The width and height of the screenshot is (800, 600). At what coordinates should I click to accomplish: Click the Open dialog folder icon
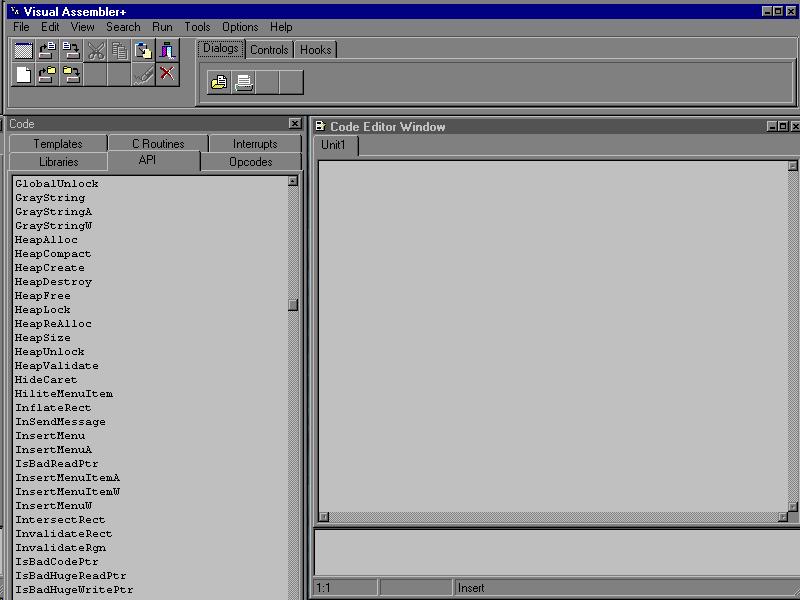point(219,83)
